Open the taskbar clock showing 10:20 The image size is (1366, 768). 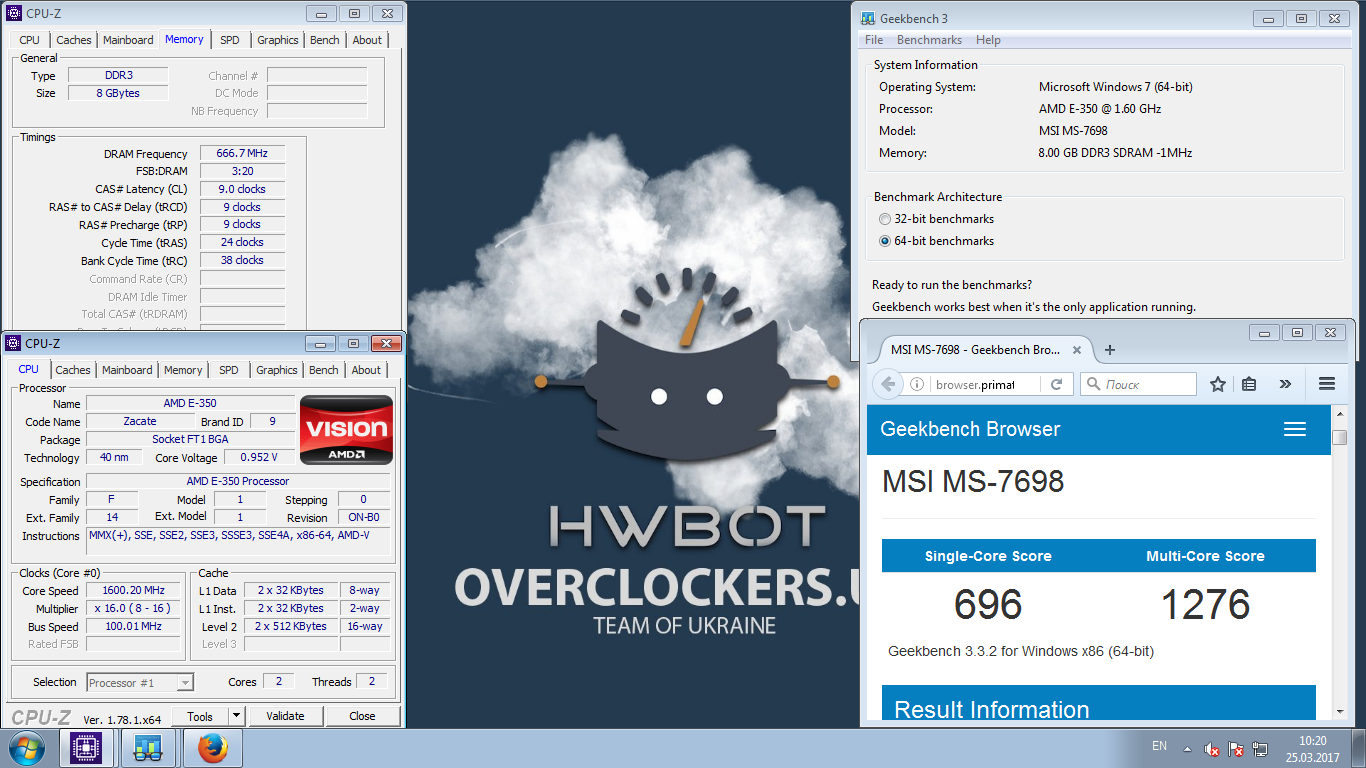point(1312,749)
